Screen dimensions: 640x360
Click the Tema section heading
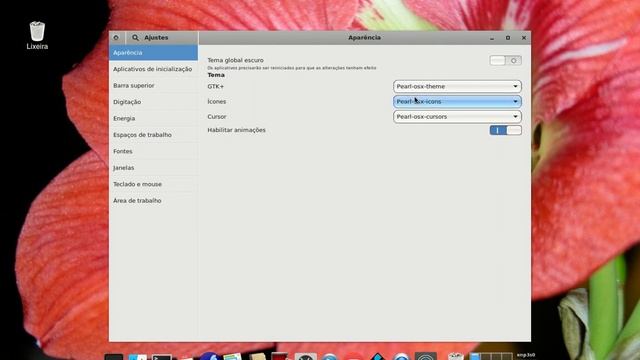click(216, 75)
